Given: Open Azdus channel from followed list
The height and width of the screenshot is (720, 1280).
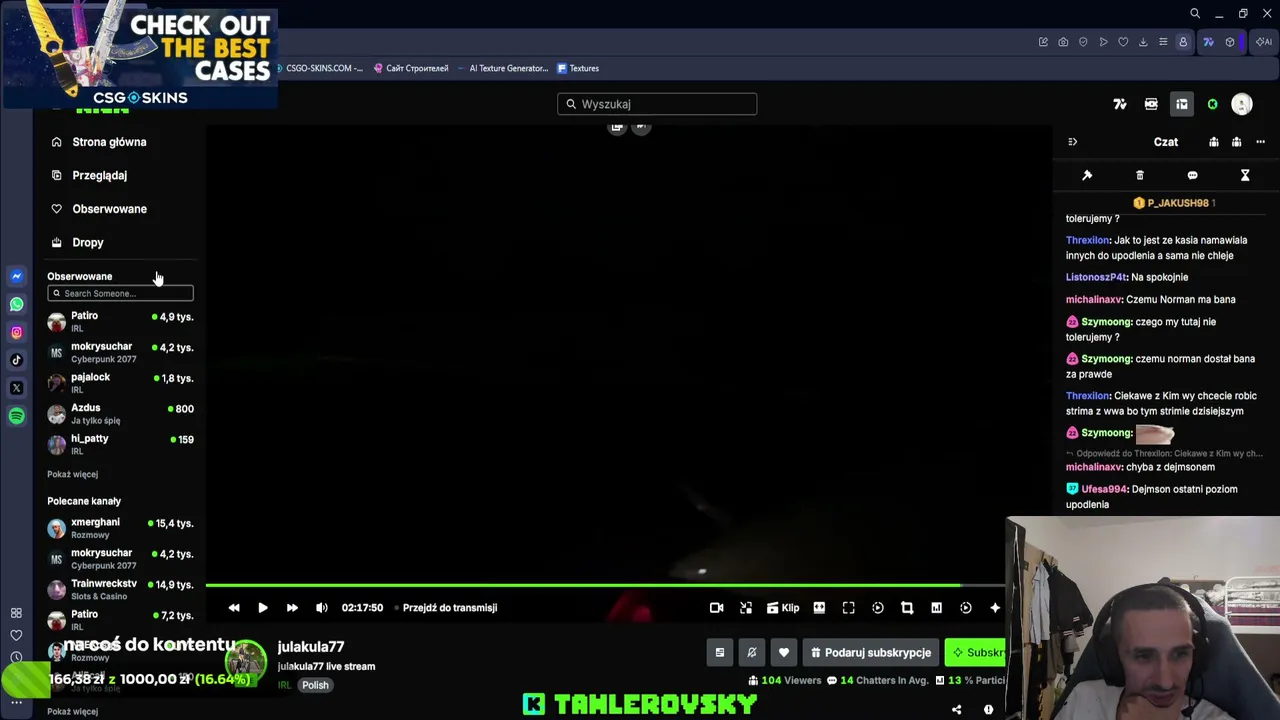Looking at the screenshot, I should (x=120, y=413).
